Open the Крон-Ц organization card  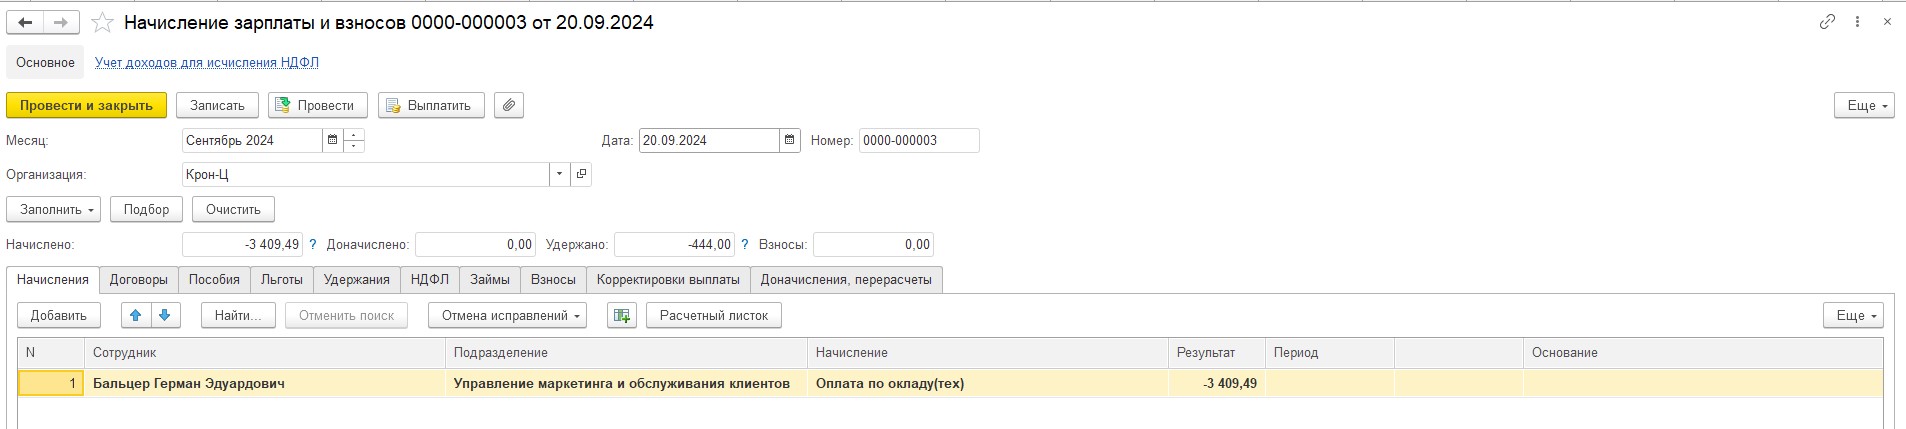tap(581, 174)
